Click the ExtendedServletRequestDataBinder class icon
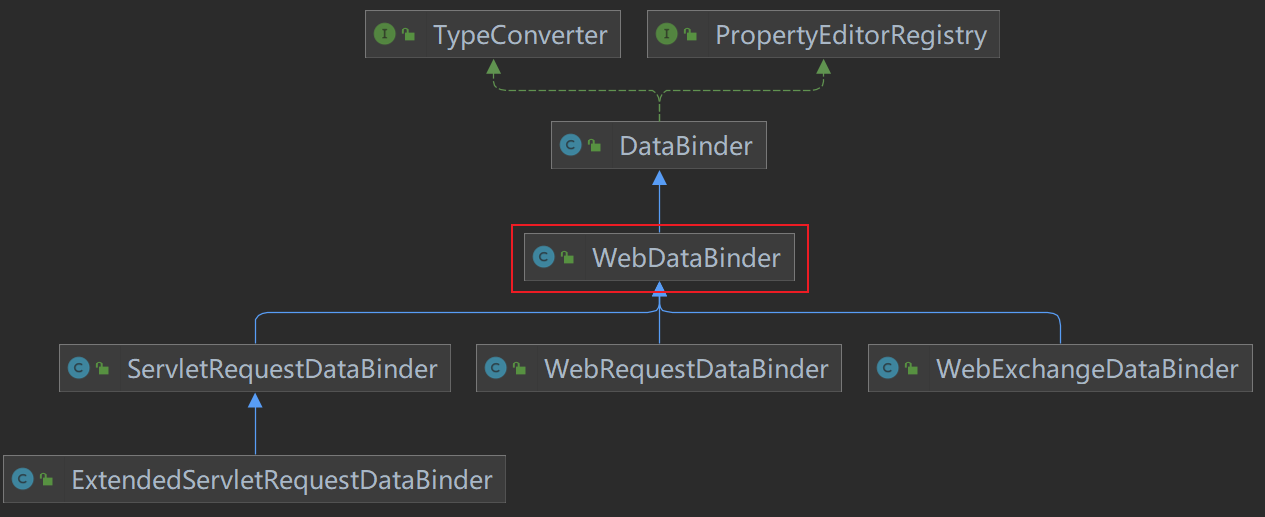 point(22,480)
